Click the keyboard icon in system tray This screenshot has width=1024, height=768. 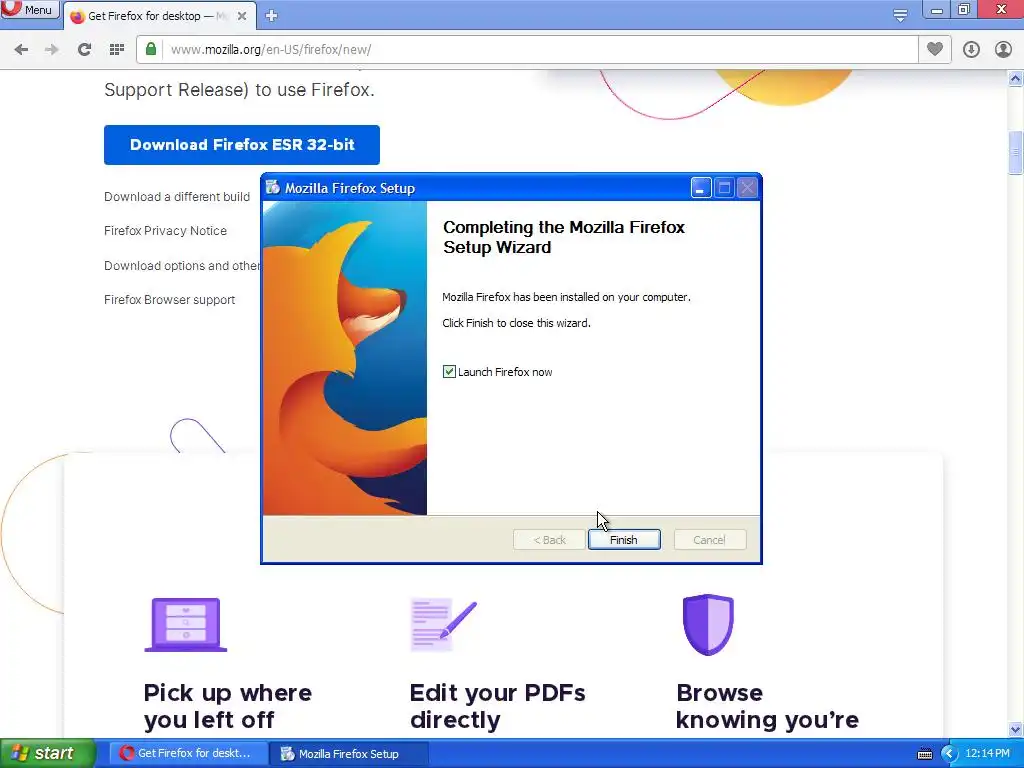click(x=925, y=754)
